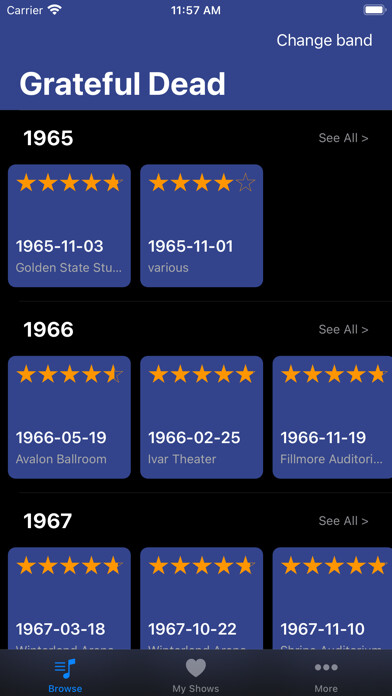The width and height of the screenshot is (392, 696).
Task: Tap star rating on 1967-10-22 card
Action: pos(202,566)
